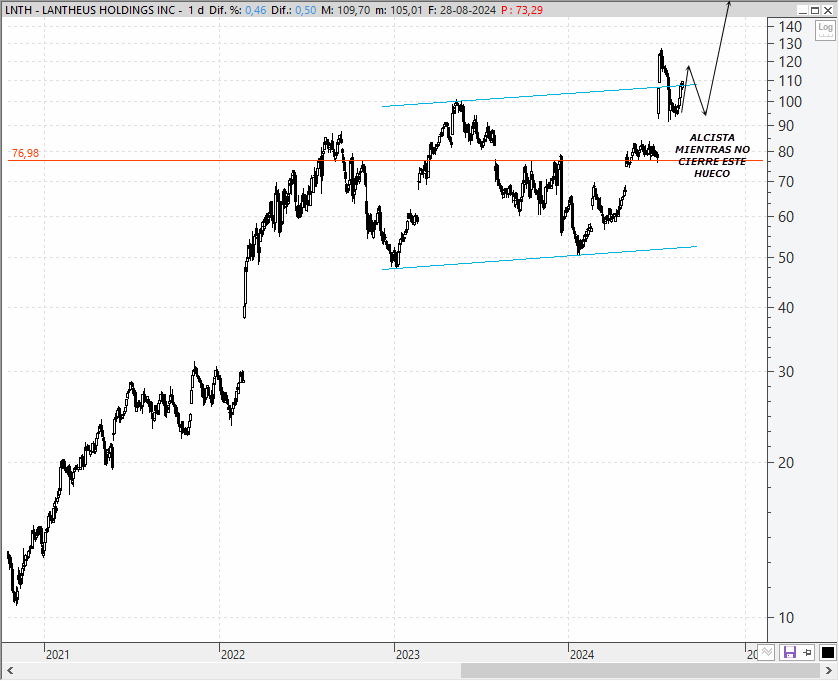Viewport: 839px width, 681px height.
Task: Minimize the LNTH chart window
Action: 803,10
